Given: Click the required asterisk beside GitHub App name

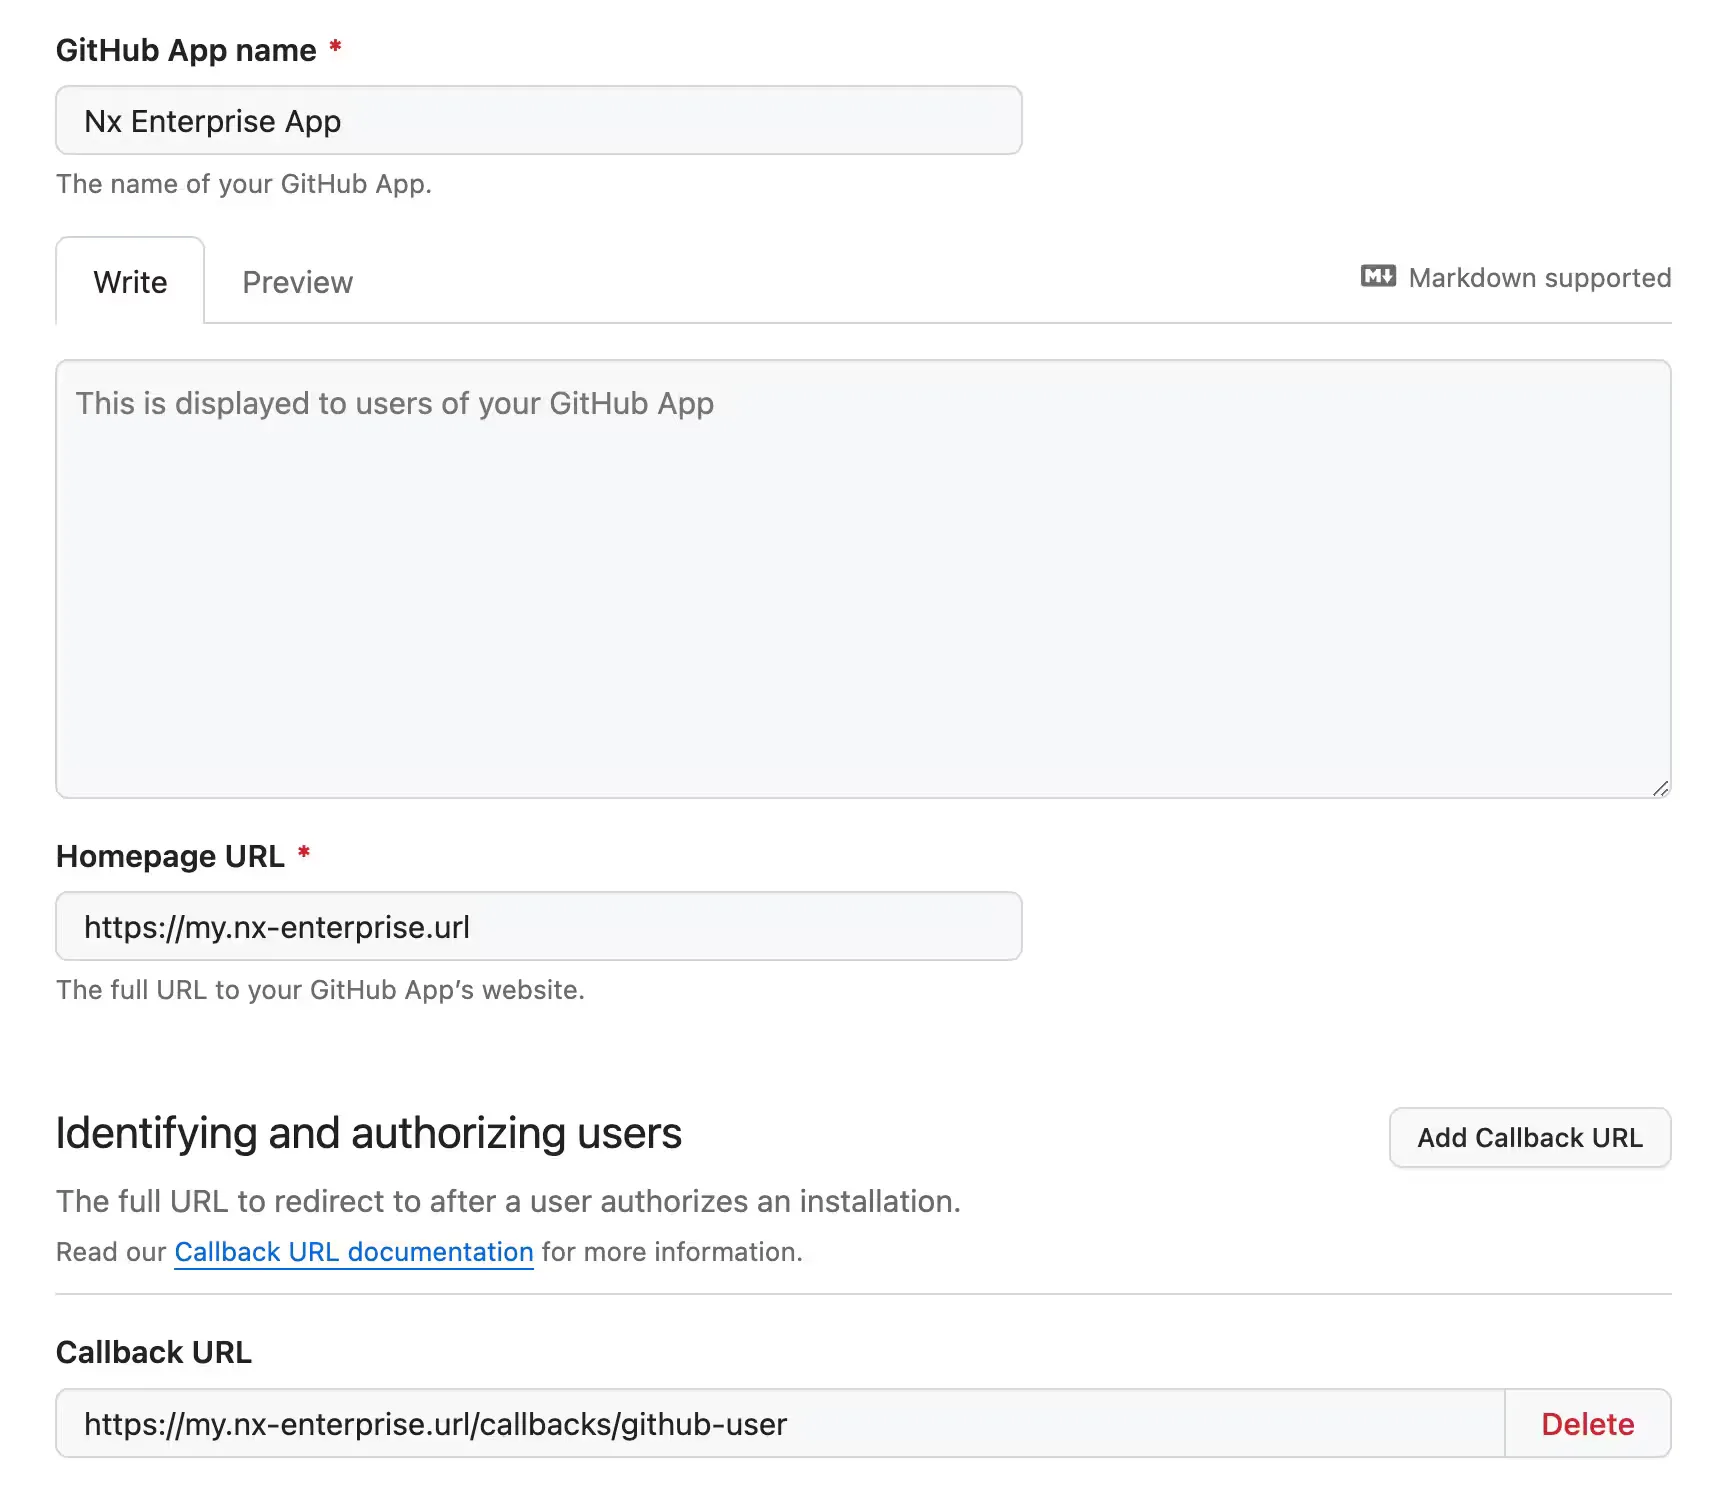Looking at the screenshot, I should point(336,47).
